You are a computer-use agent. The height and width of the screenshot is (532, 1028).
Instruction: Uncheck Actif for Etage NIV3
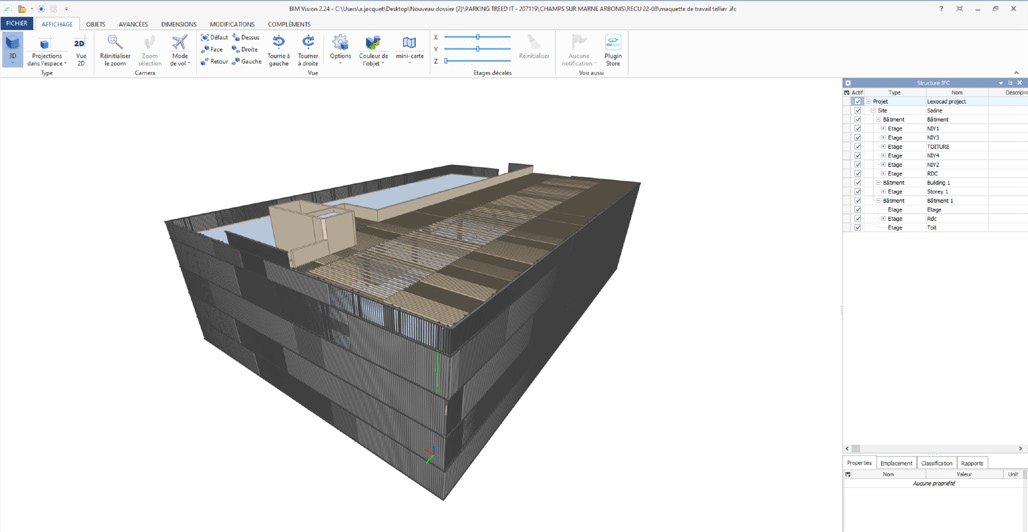858,138
